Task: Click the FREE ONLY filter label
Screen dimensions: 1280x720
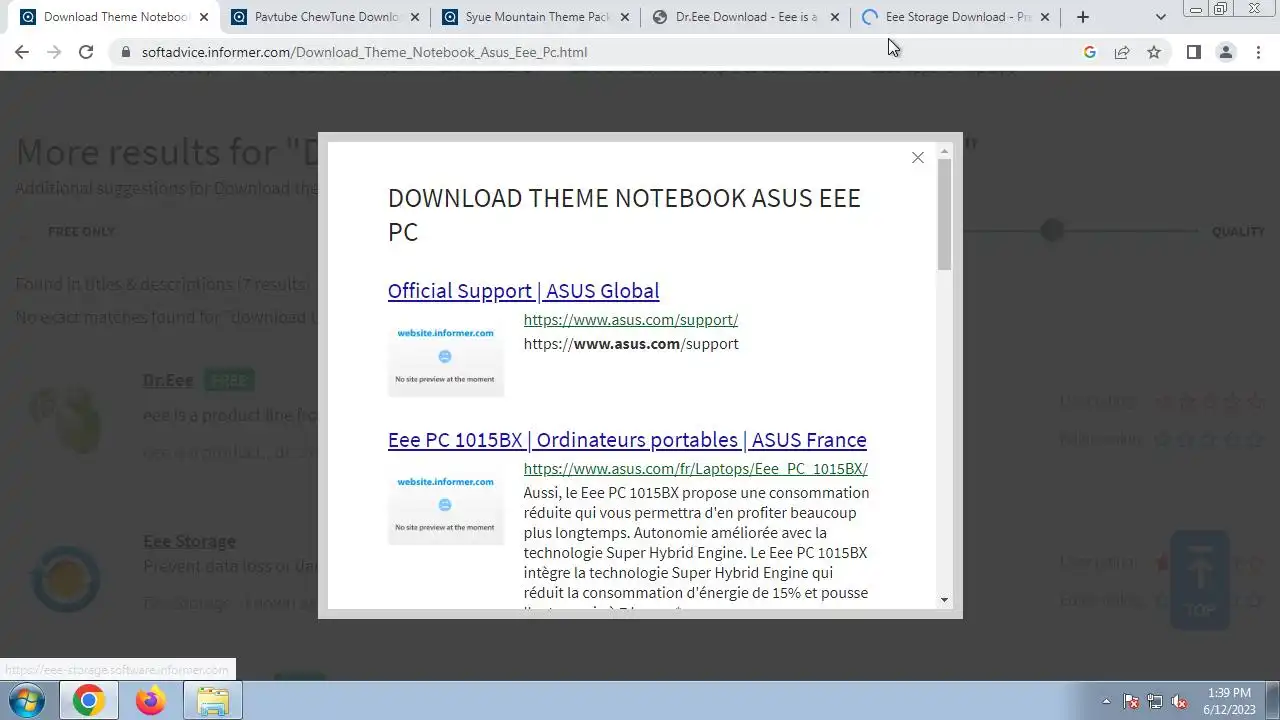Action: tap(81, 232)
